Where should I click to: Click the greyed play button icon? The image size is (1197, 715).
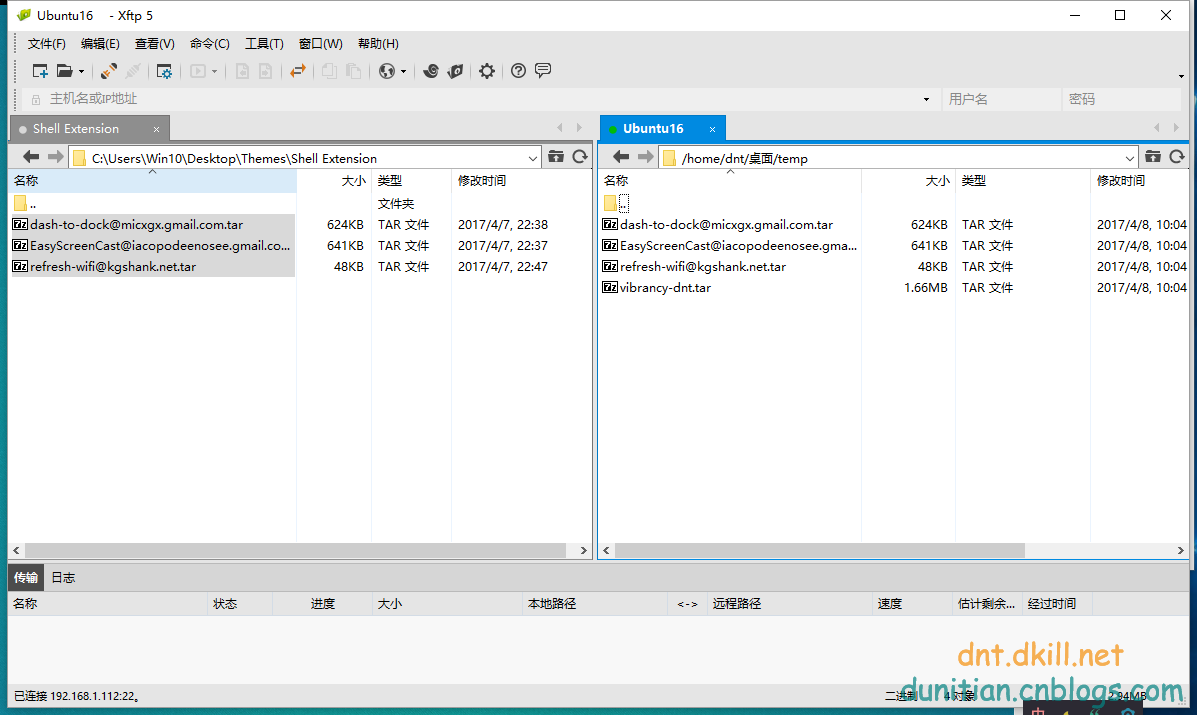[x=198, y=71]
